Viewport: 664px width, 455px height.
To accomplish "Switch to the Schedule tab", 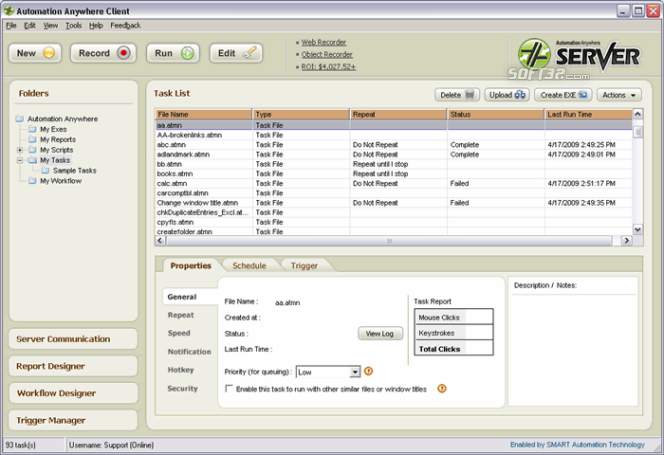I will tap(249, 266).
